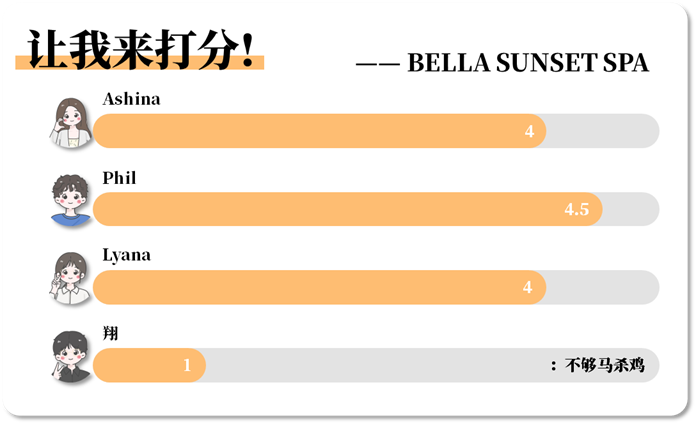Click the grey remainder of Lyana's bar
Screen dimensions: 696x424
pyautogui.click(x=603, y=287)
